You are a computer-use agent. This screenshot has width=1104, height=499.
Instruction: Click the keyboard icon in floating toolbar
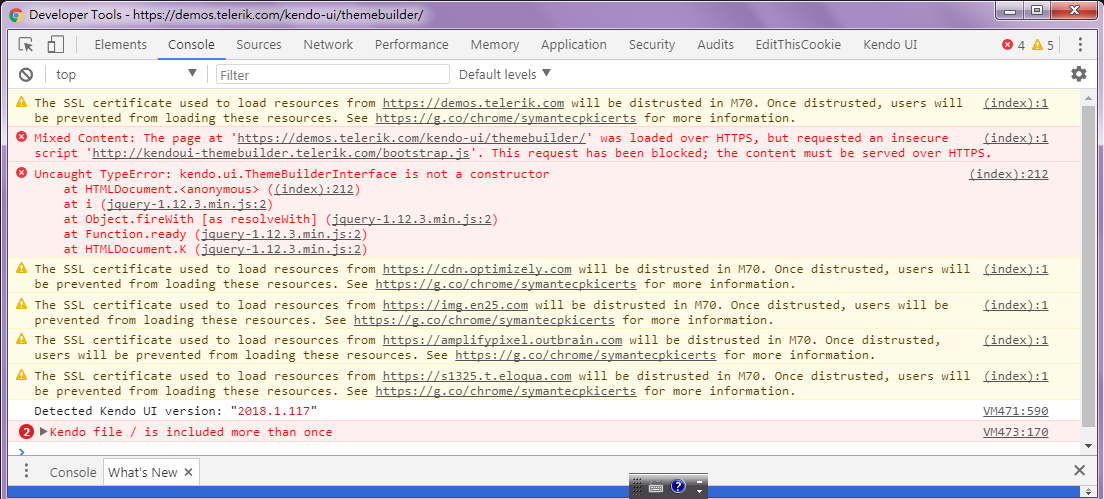click(x=656, y=486)
